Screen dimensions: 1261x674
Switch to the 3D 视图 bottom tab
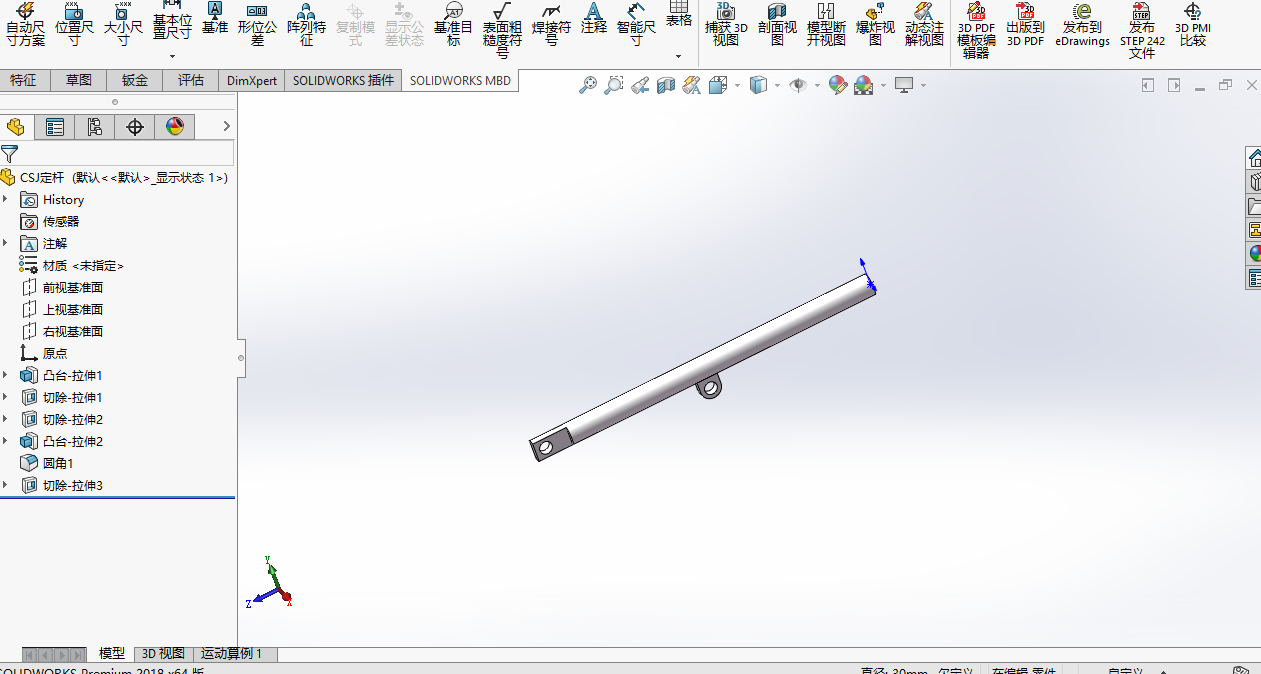pyautogui.click(x=163, y=653)
